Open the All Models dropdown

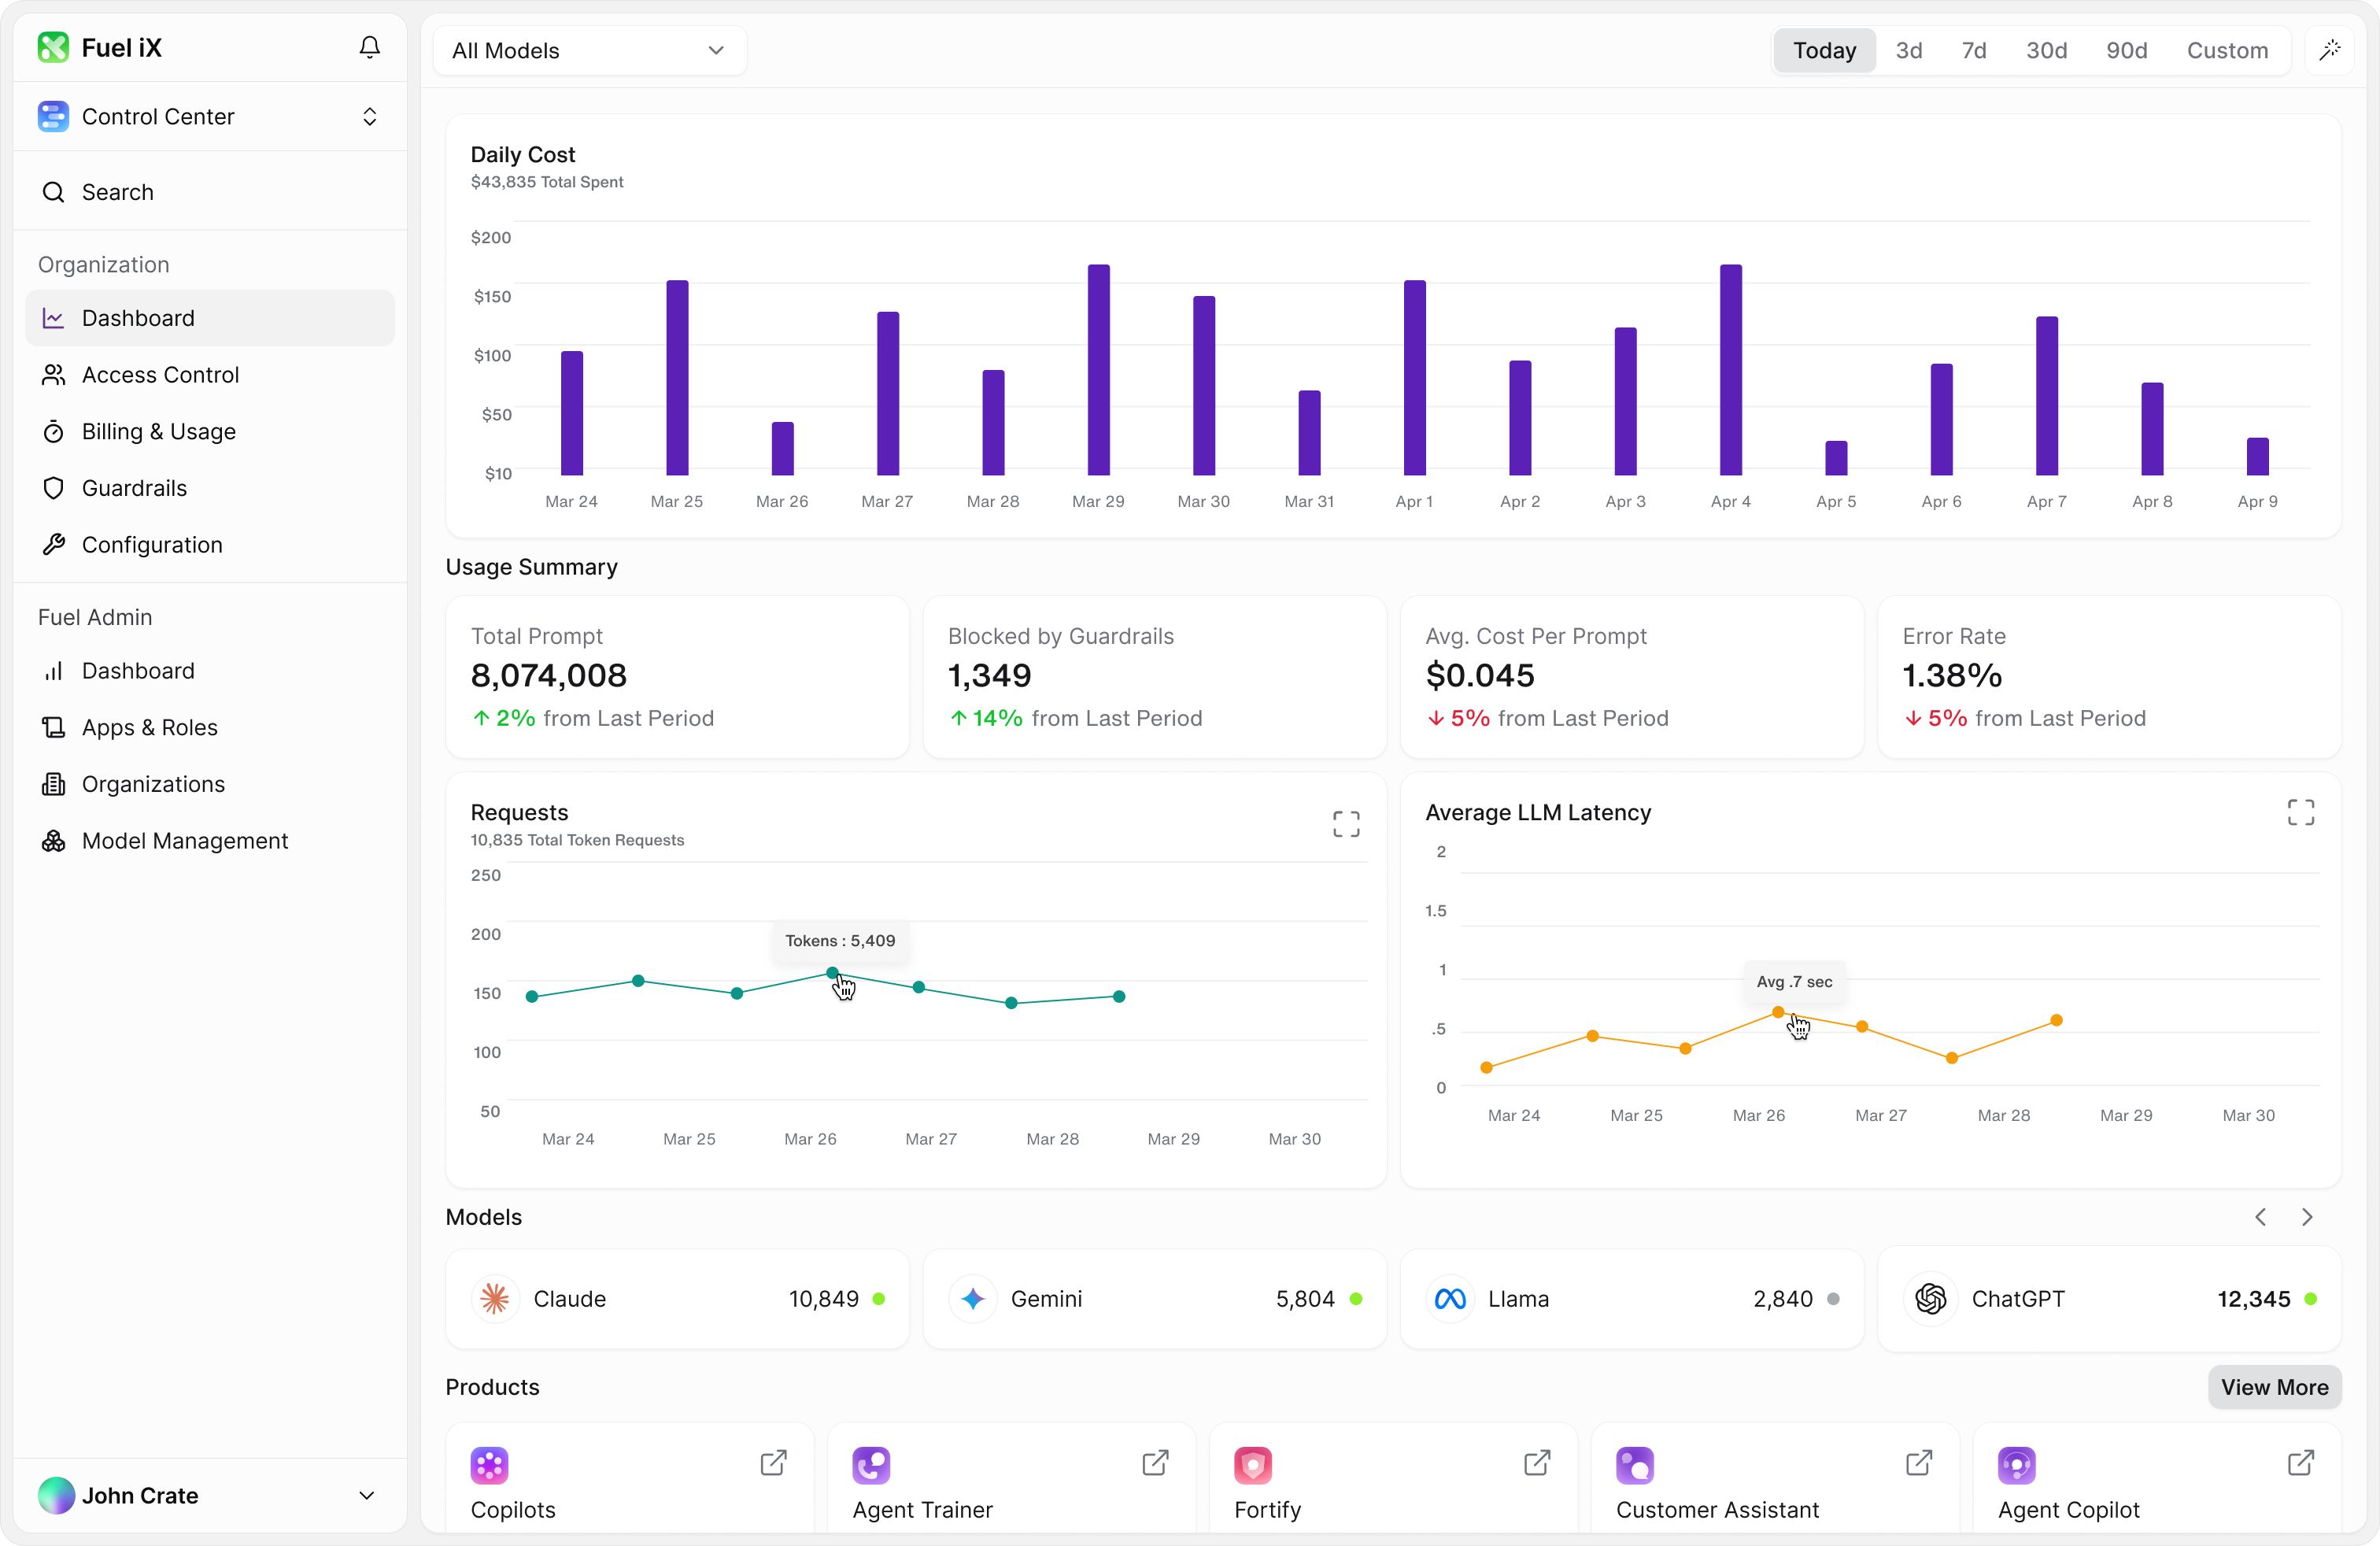coord(589,50)
